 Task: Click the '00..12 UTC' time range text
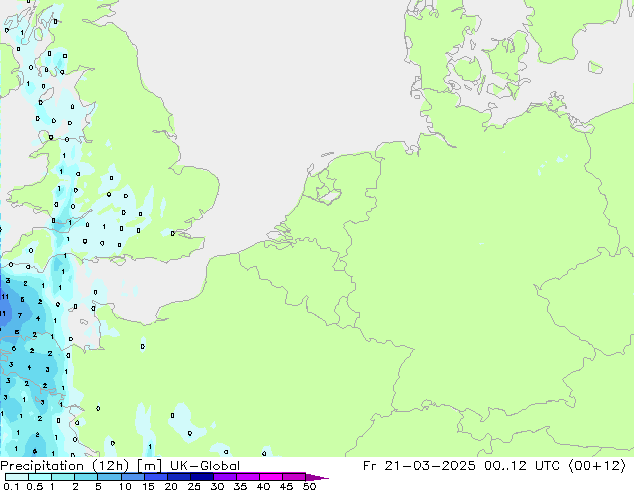(522, 466)
